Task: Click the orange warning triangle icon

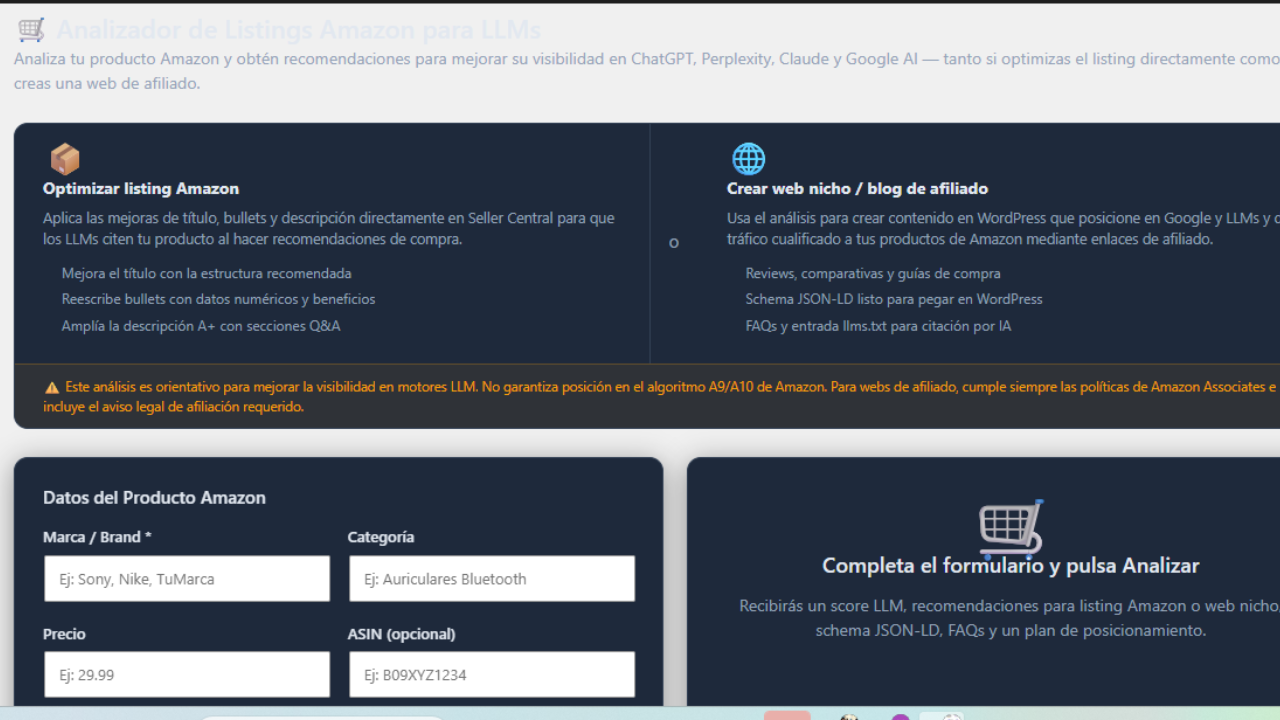Action: (52, 387)
